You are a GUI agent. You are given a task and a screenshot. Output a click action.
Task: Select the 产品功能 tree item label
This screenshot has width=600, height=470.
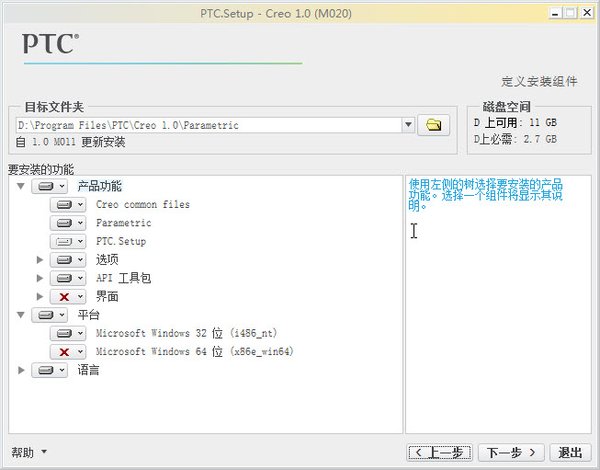coord(99,186)
